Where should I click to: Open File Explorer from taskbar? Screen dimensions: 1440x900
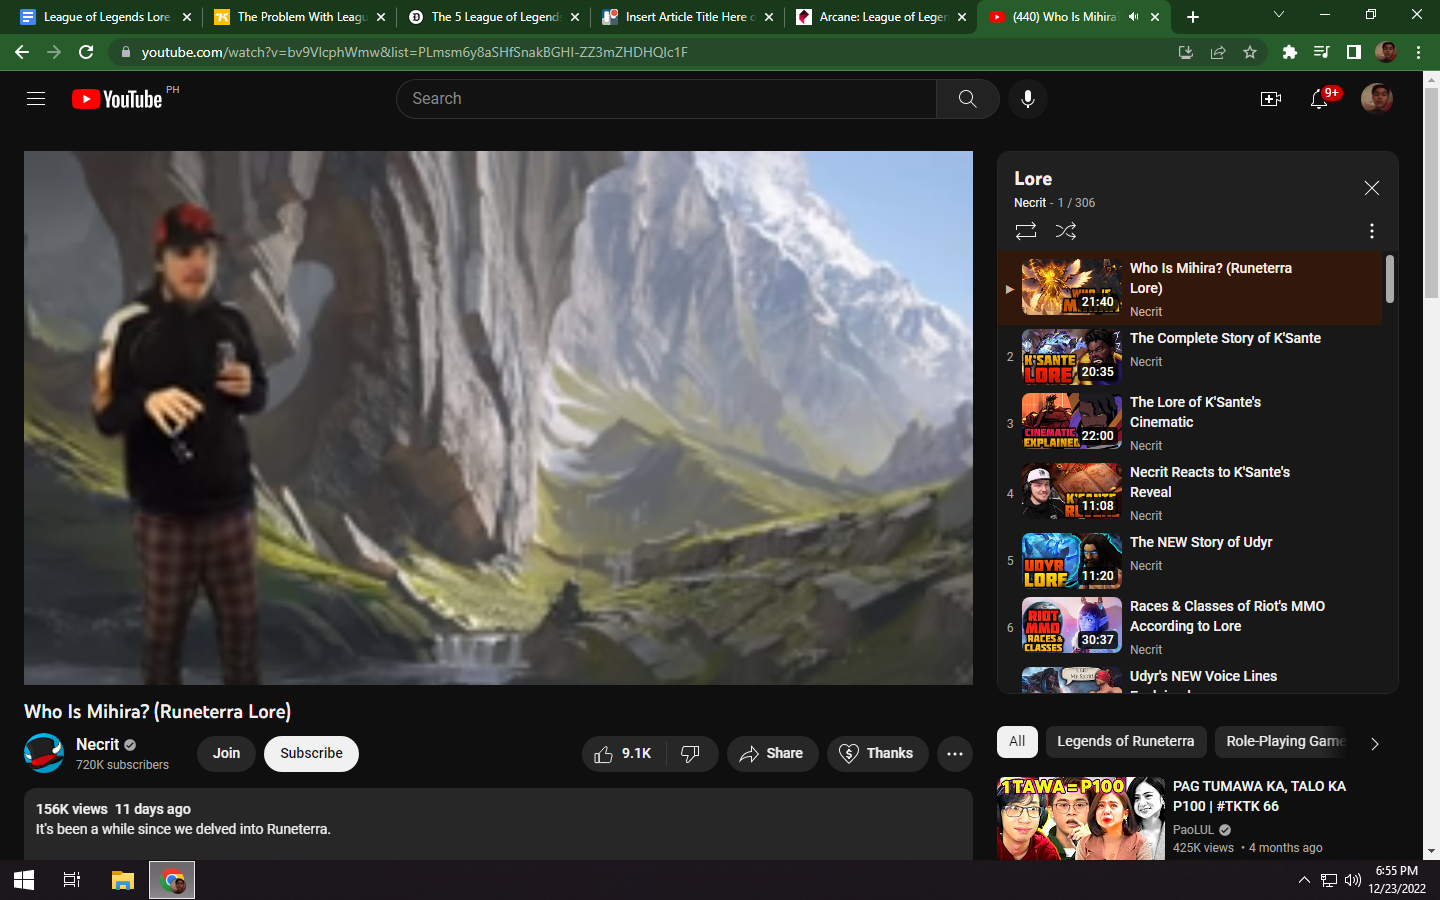[123, 880]
